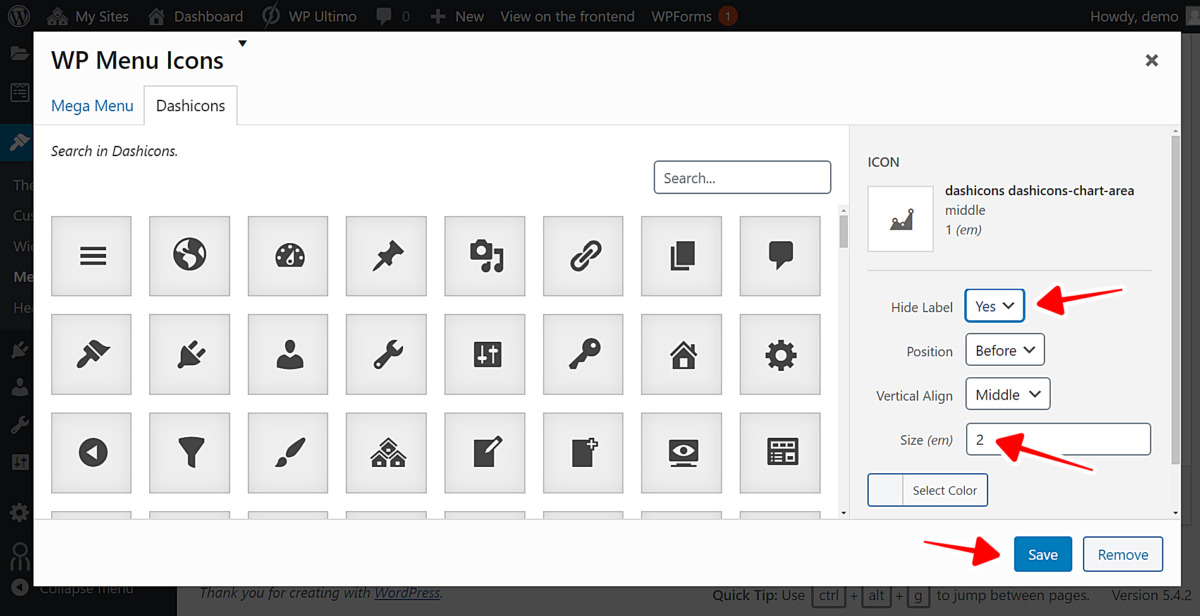Switch to the Mega Menu tab
Image resolution: width=1200 pixels, height=616 pixels.
point(92,105)
